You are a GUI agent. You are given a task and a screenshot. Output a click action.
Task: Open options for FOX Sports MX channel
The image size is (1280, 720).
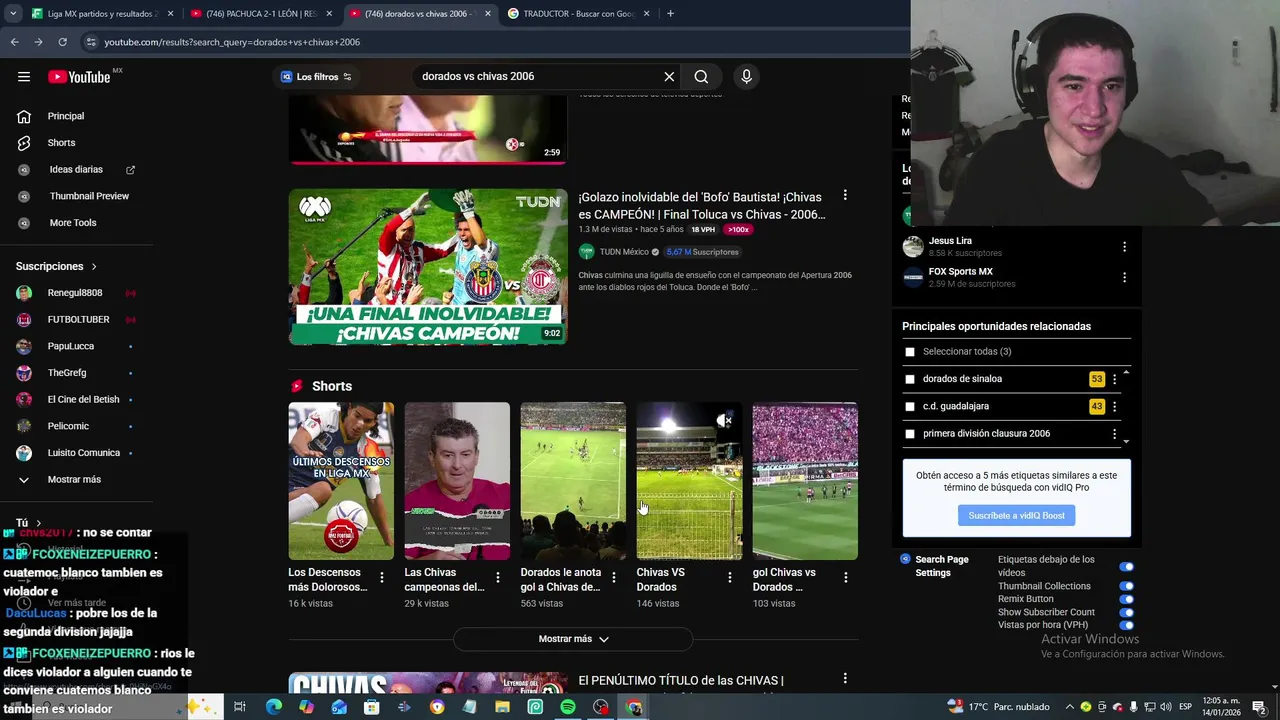pyautogui.click(x=1124, y=277)
